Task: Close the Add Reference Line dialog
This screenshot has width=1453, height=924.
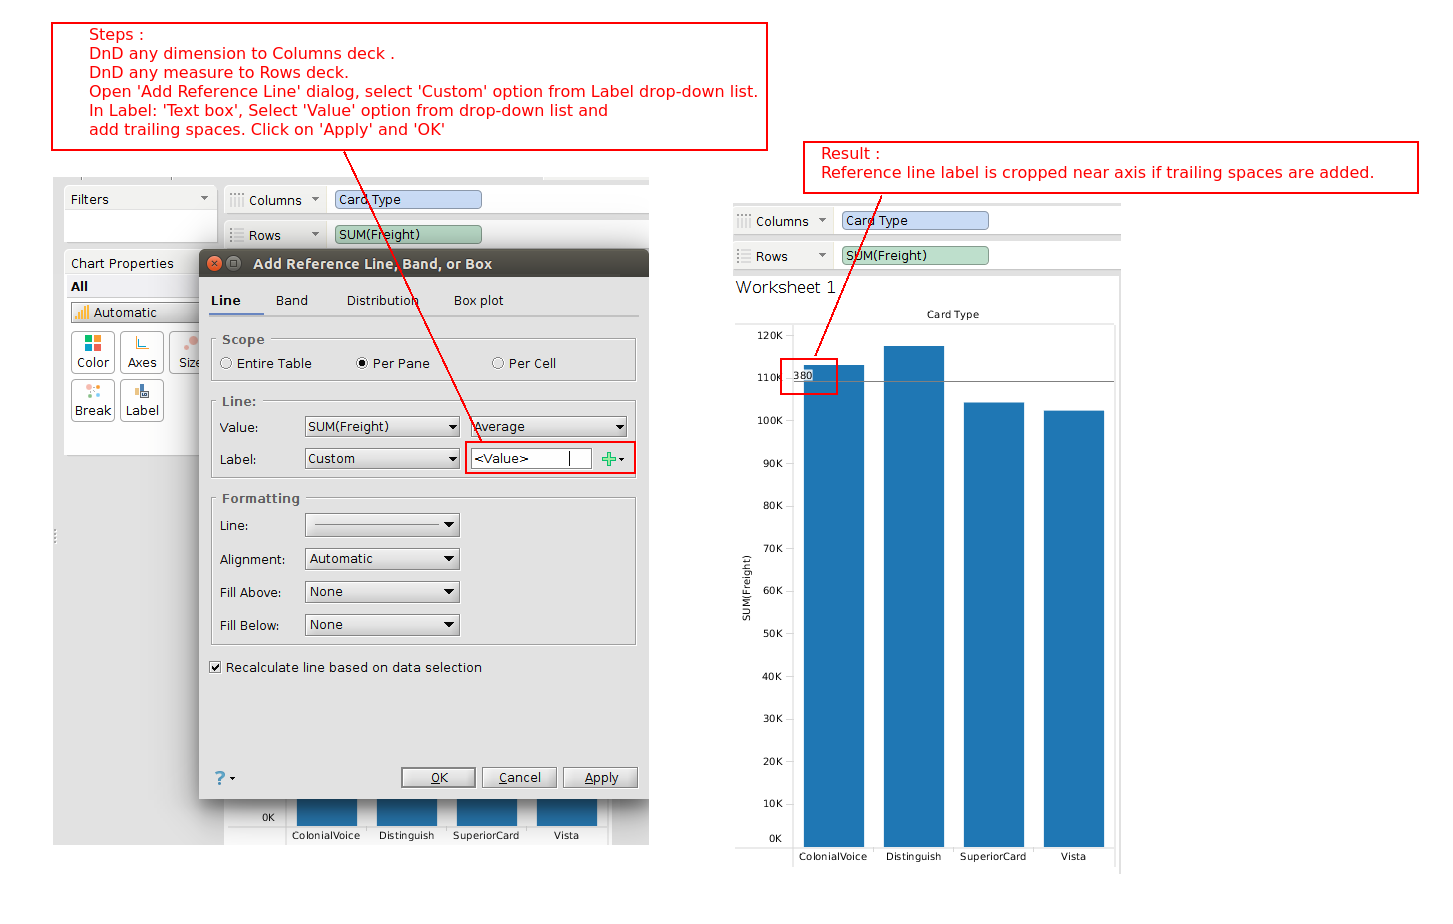Action: [214, 264]
